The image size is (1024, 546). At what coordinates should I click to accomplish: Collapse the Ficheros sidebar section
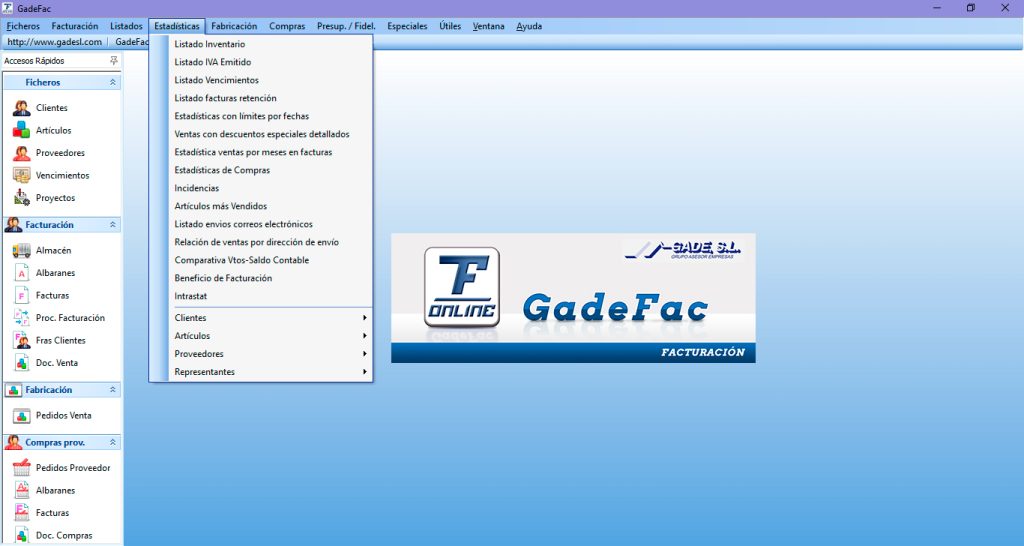pos(112,82)
